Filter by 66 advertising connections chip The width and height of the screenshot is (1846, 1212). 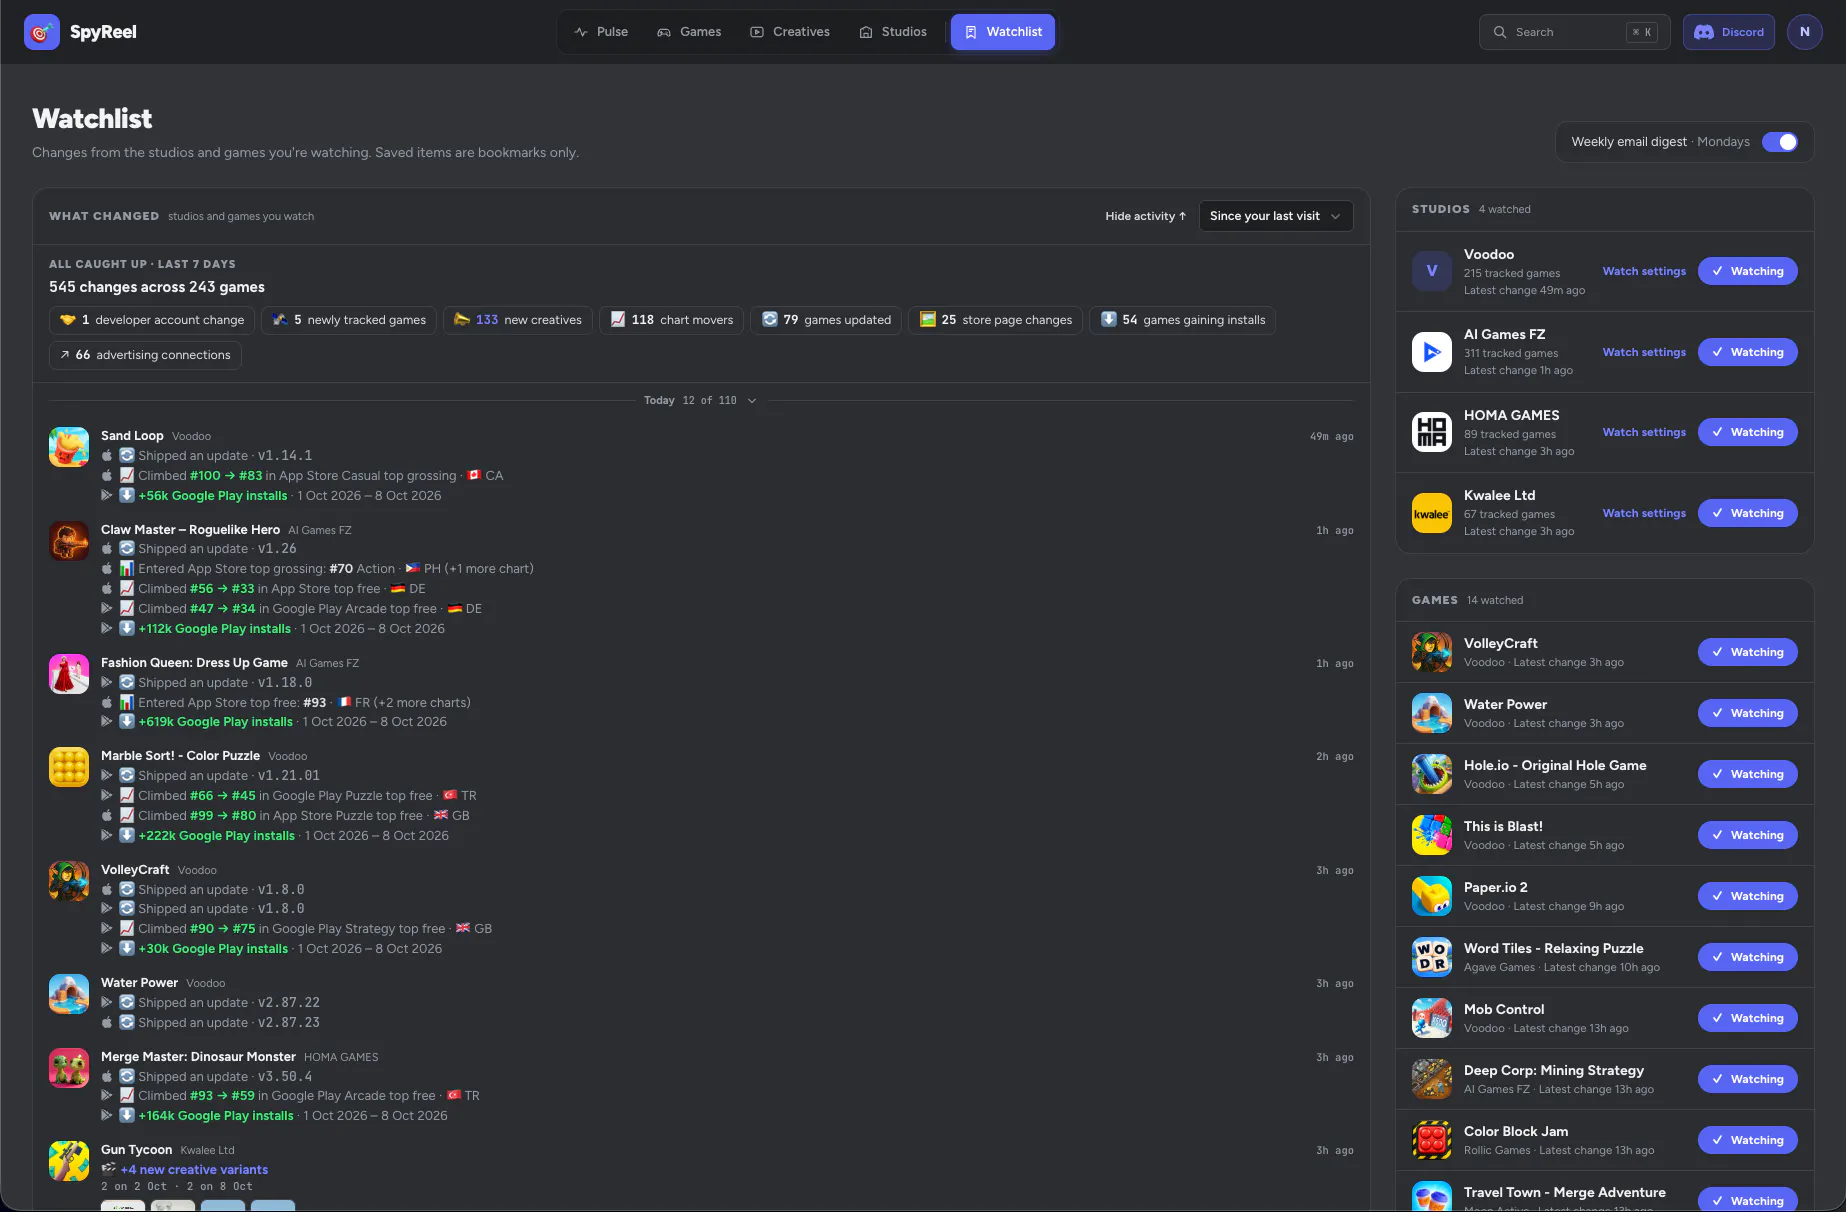145,355
